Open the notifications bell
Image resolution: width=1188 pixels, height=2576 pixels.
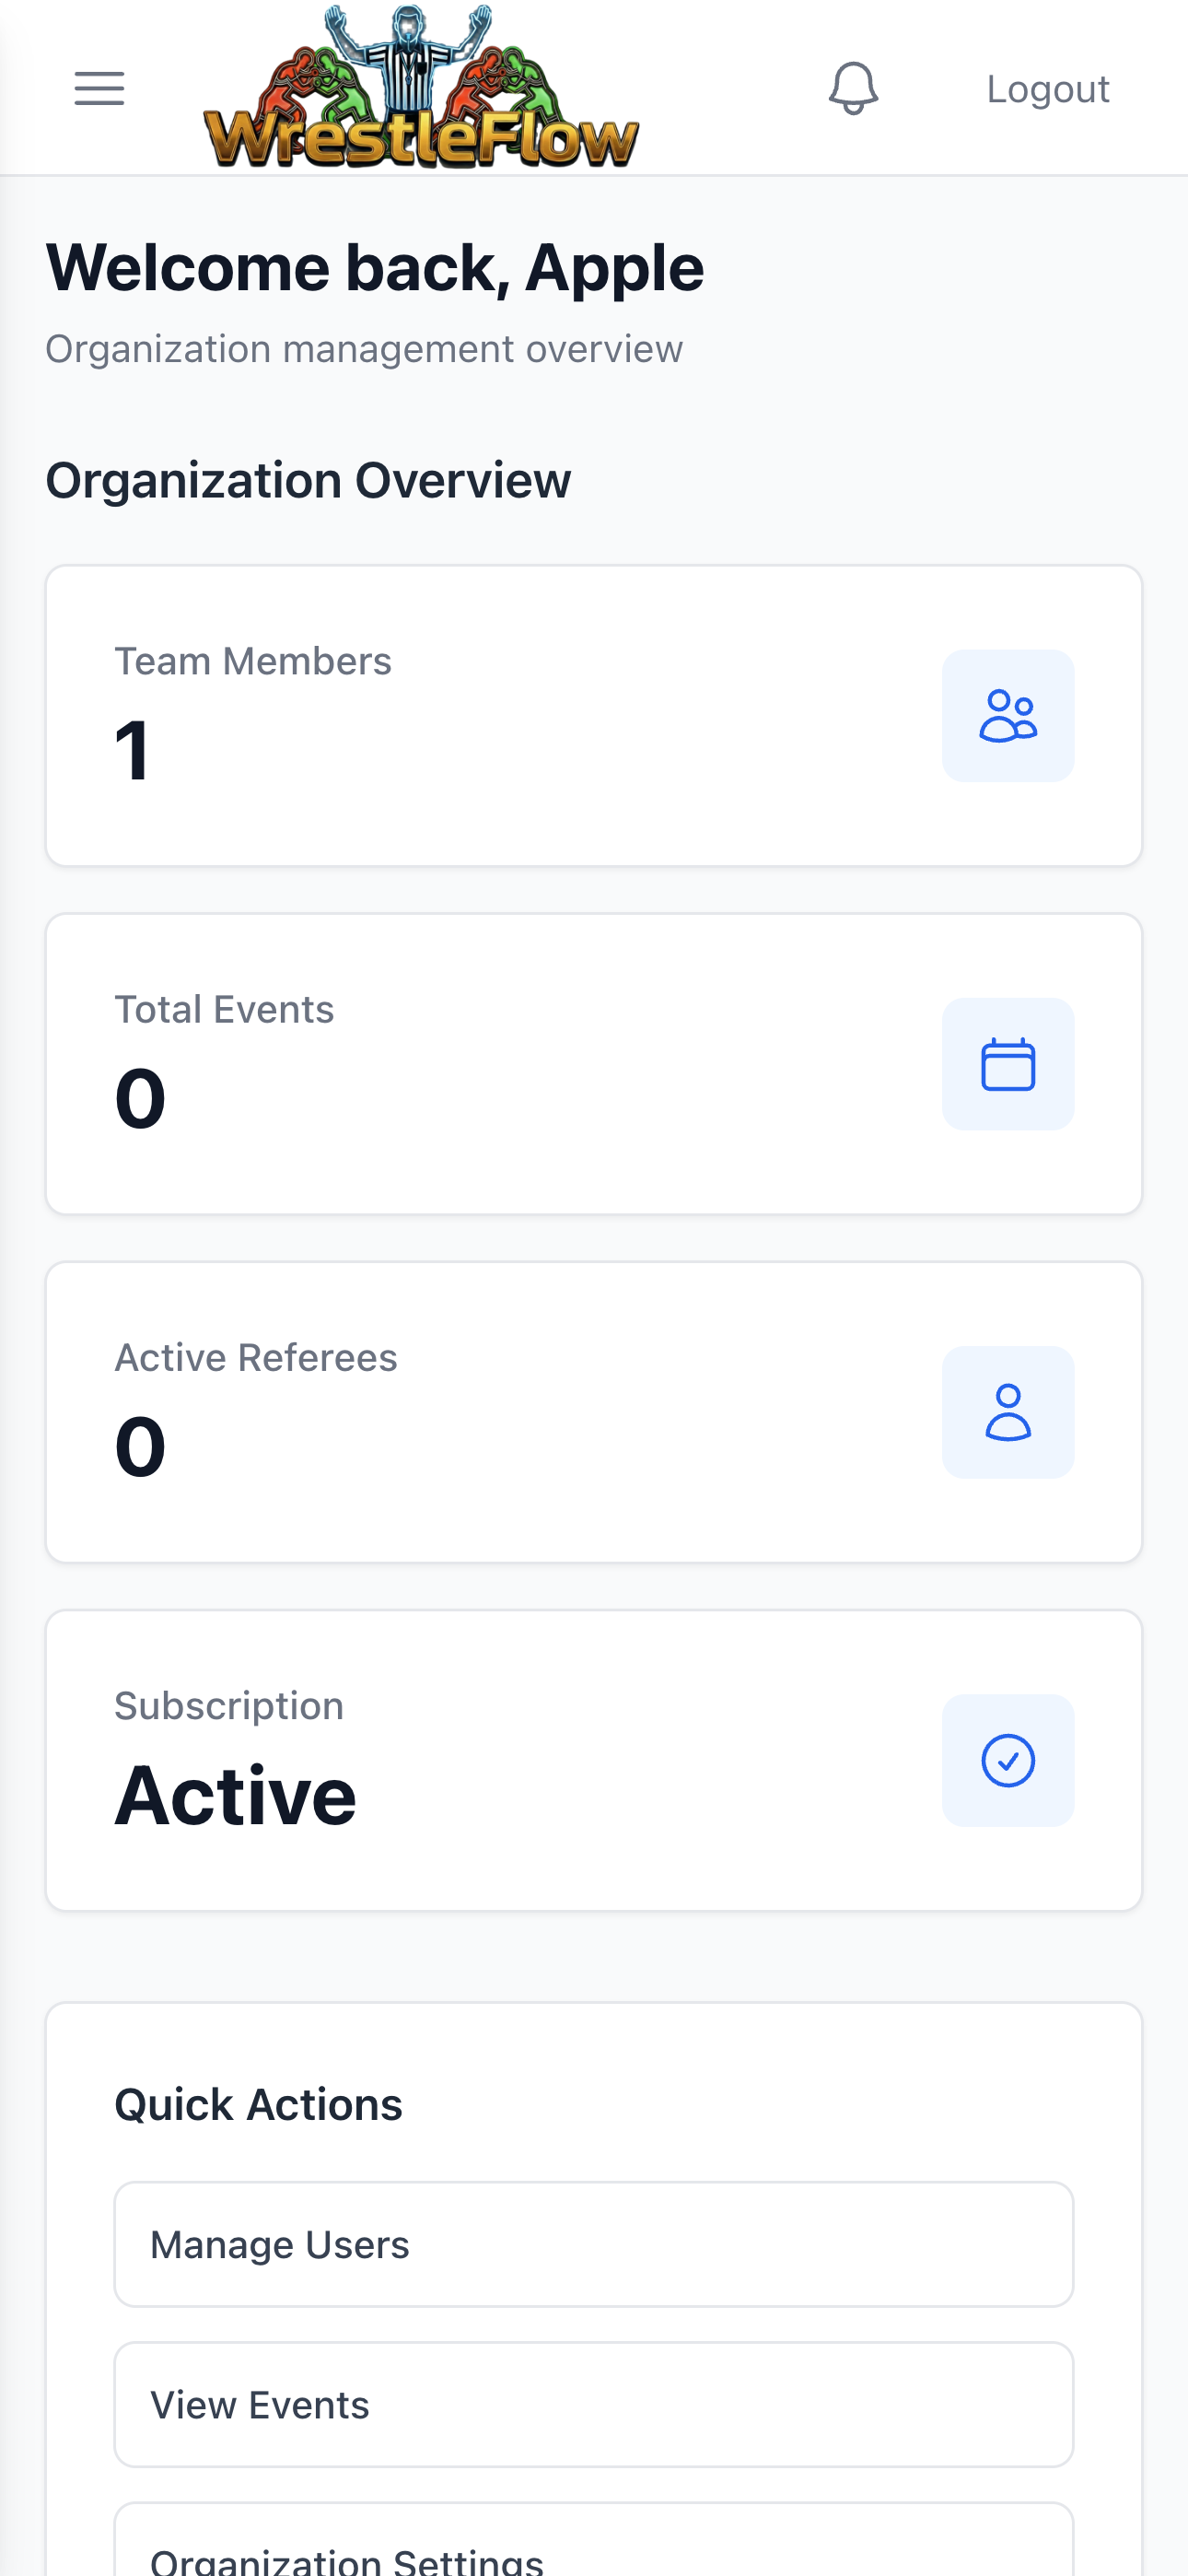[853, 89]
